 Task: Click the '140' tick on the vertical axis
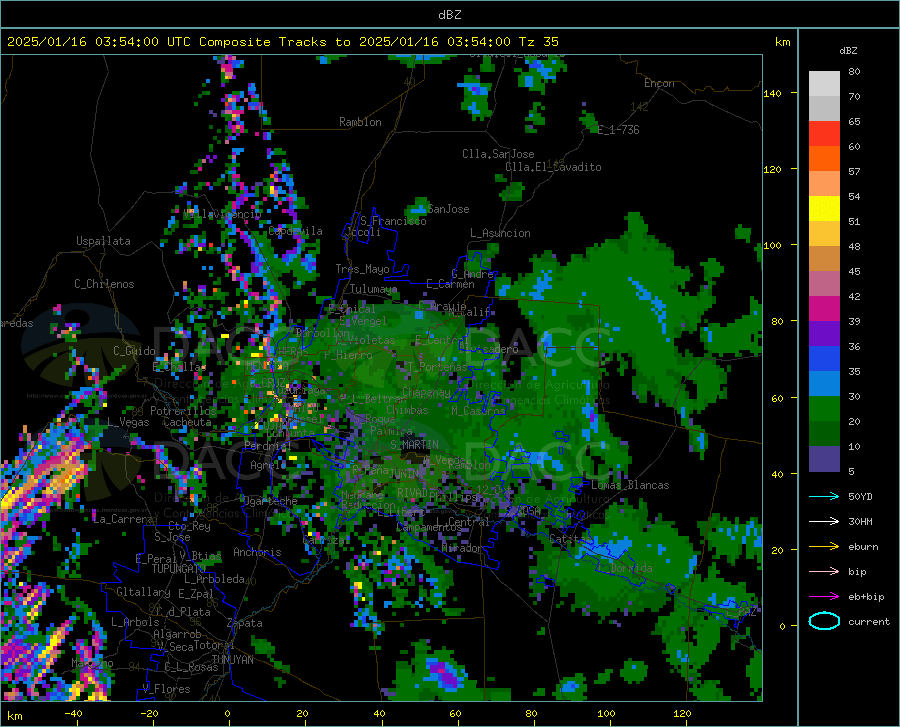click(x=772, y=93)
